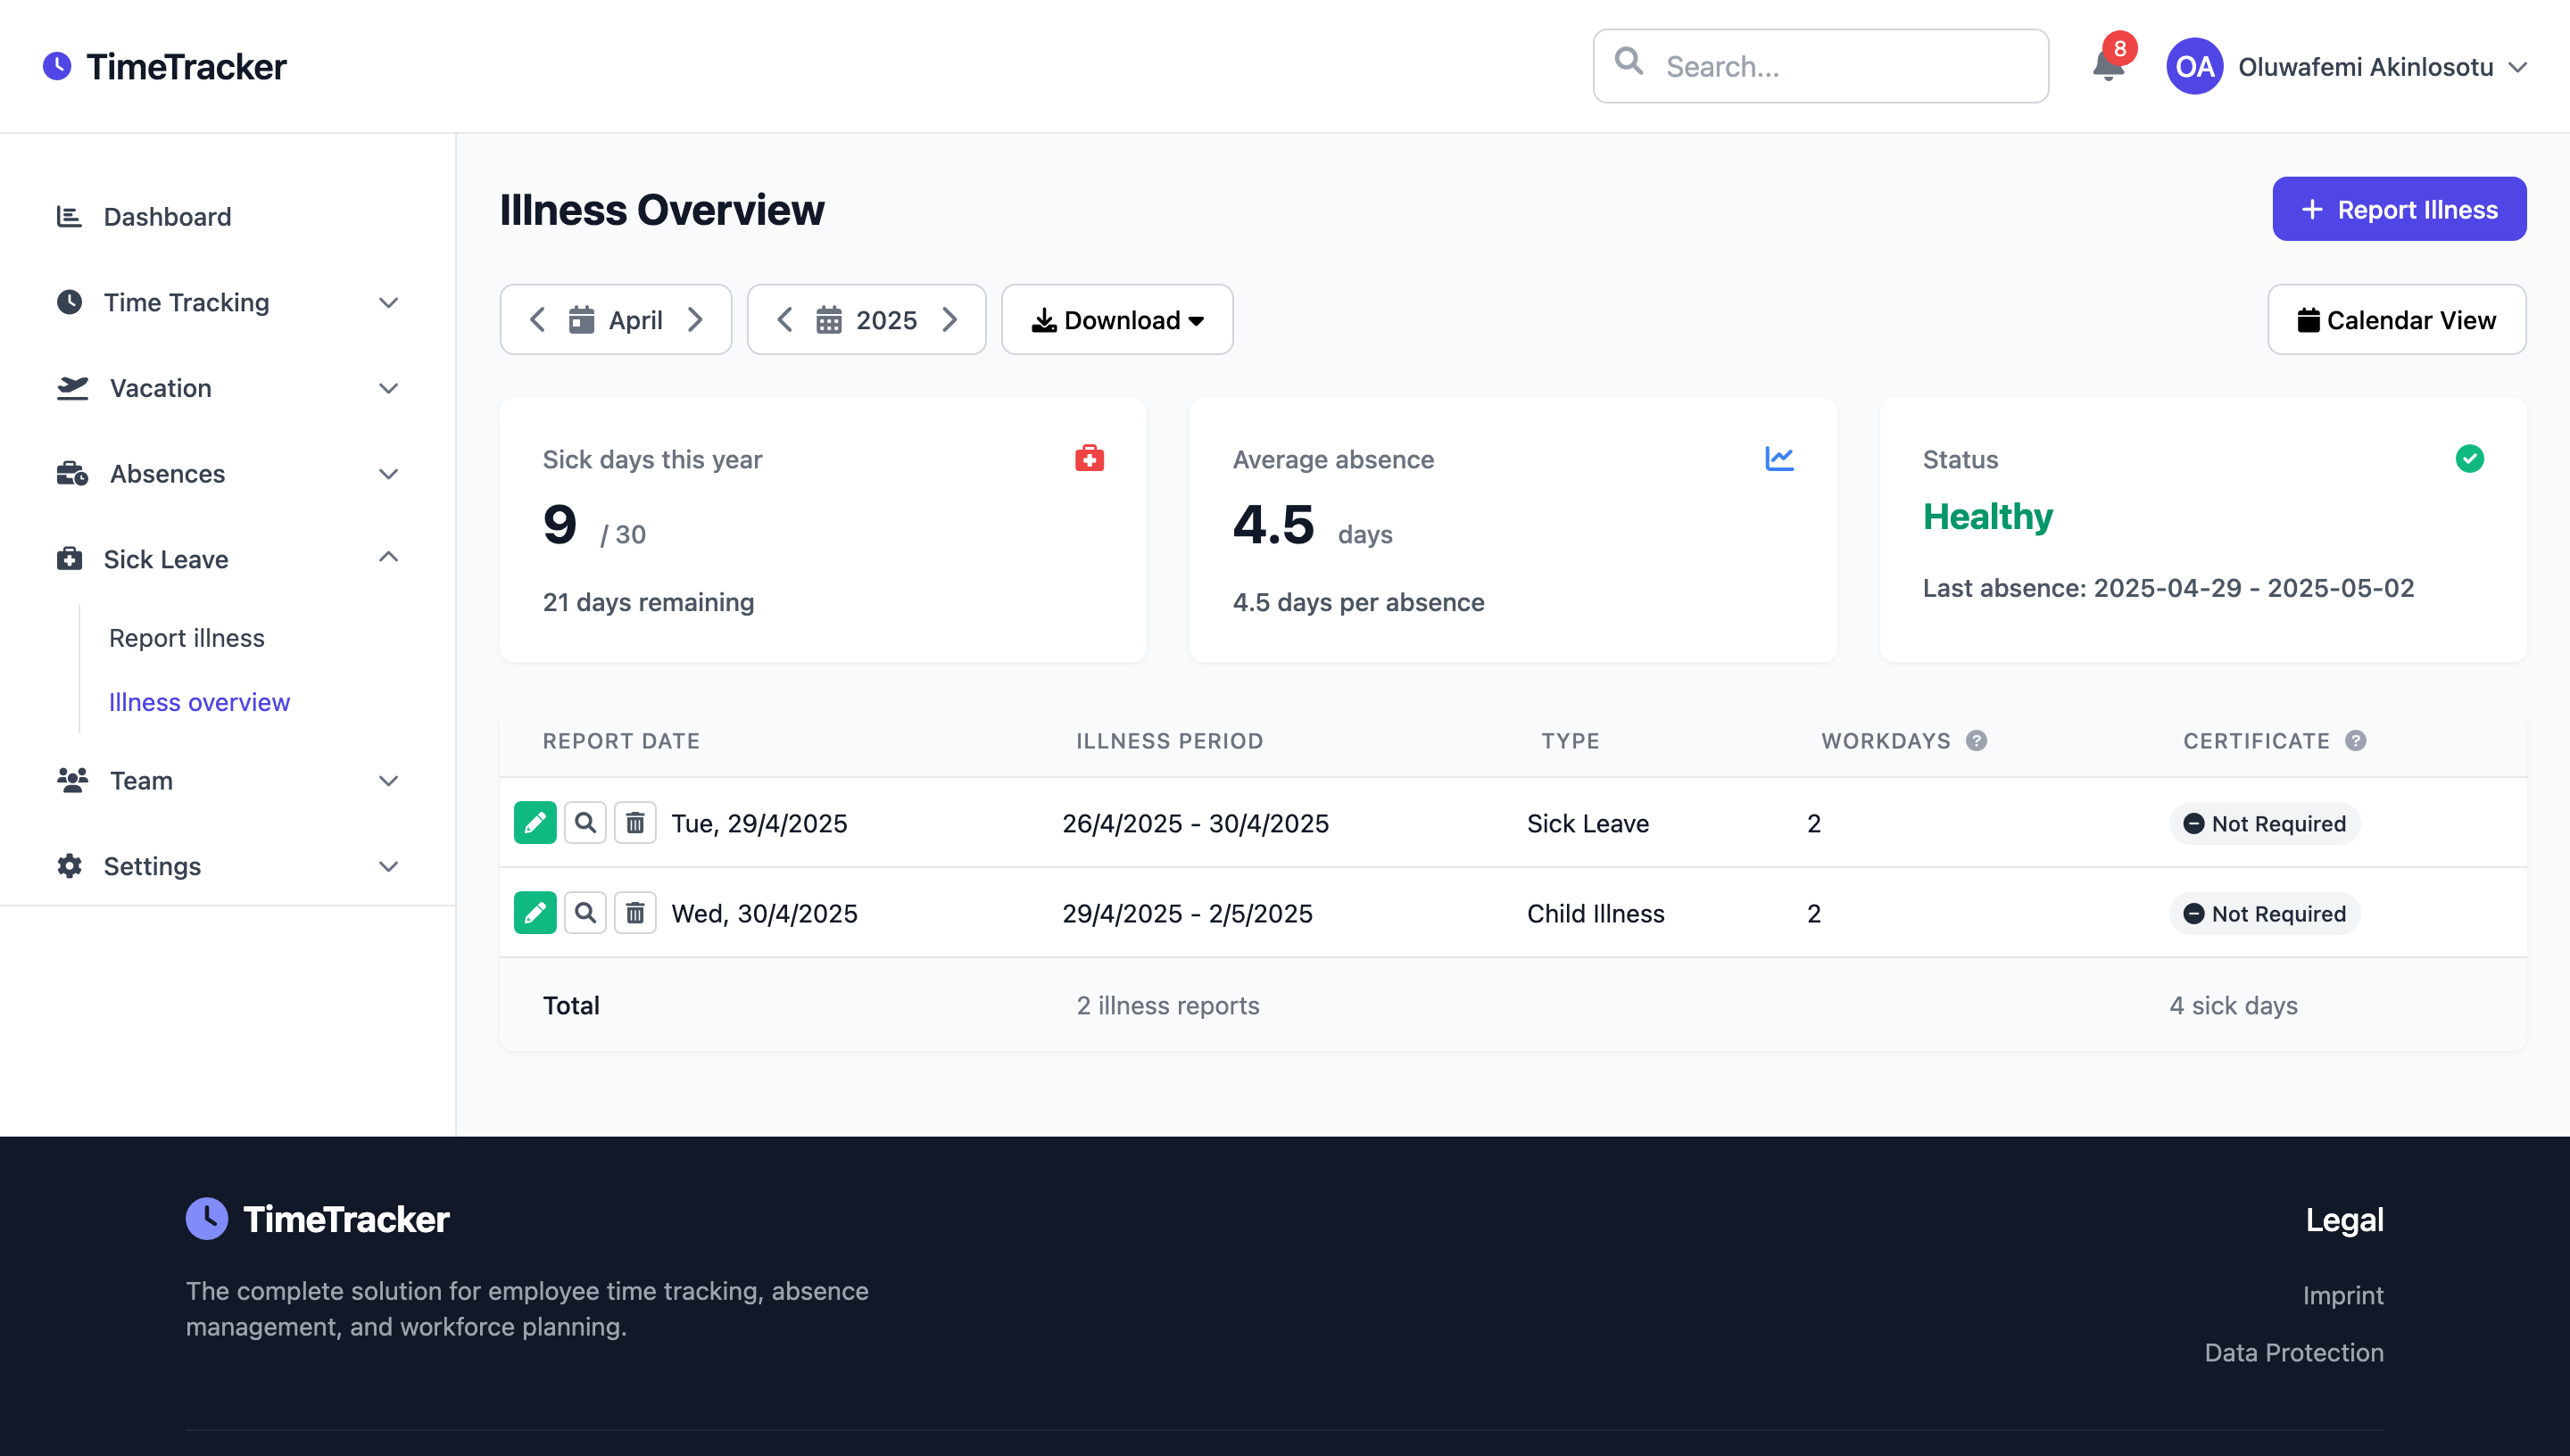Click the search magnifier icon
Viewport: 2570px width, 1456px height.
1629,62
